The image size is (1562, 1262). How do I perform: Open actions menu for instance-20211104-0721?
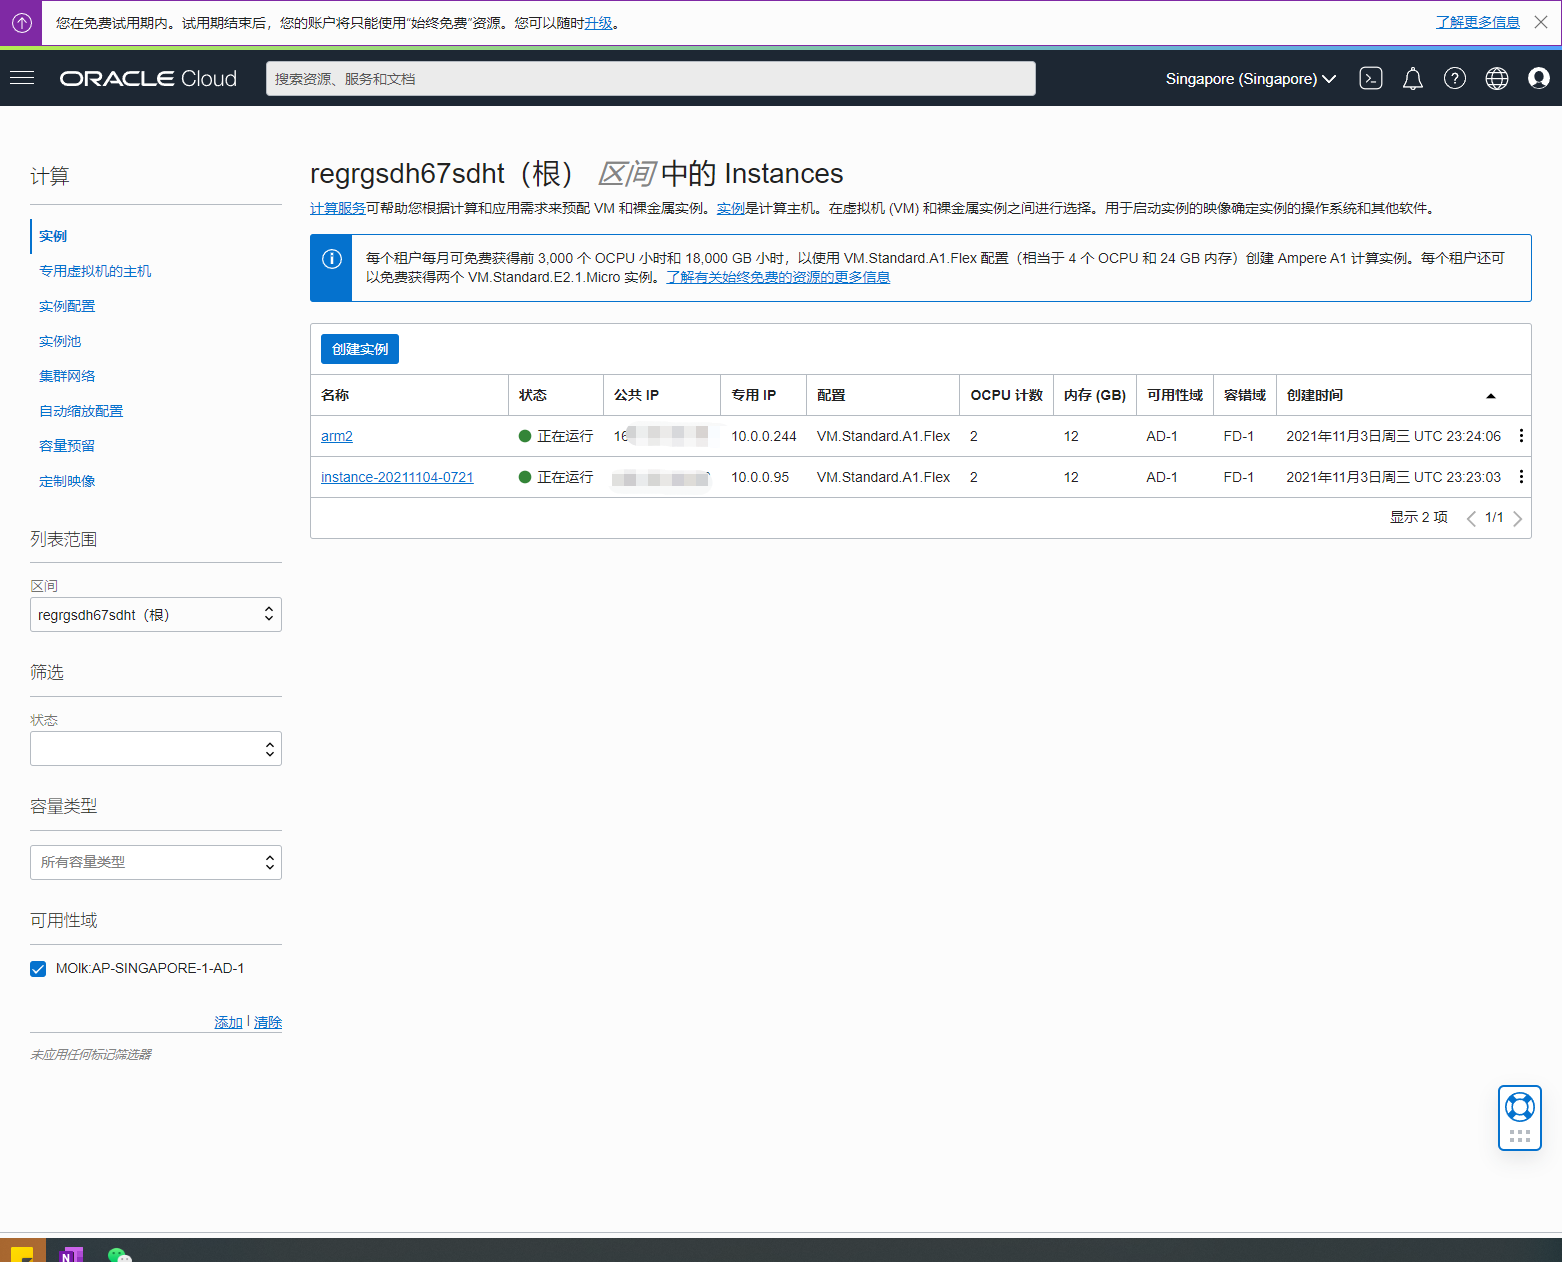pos(1521,477)
